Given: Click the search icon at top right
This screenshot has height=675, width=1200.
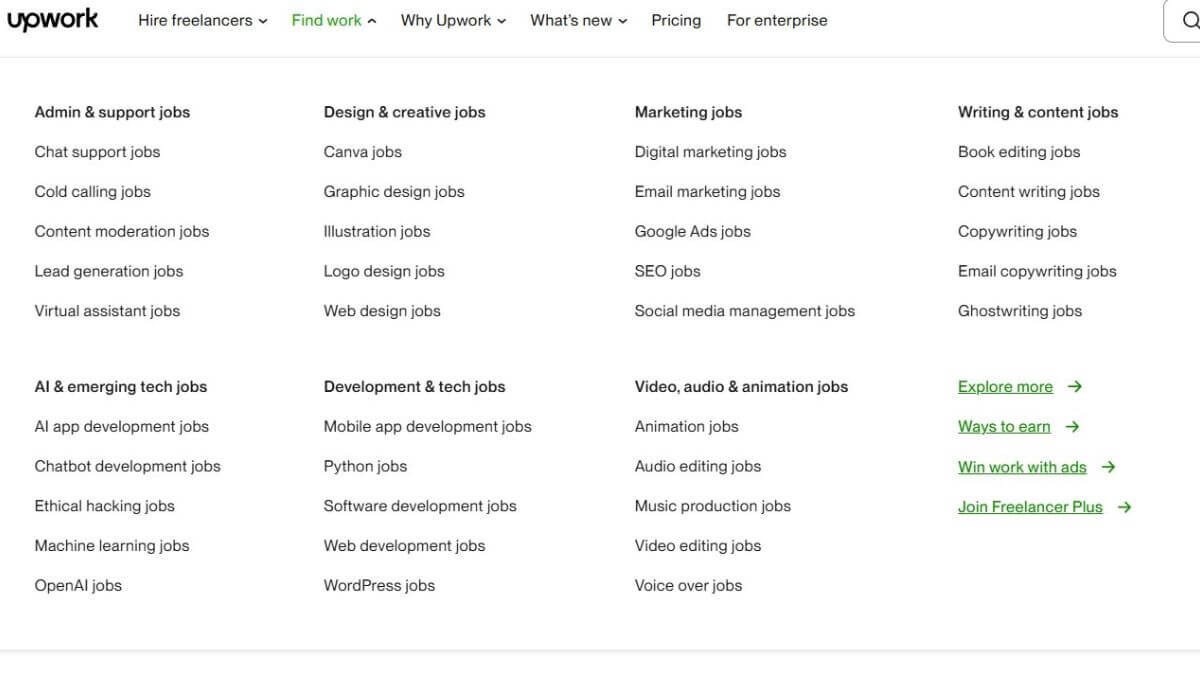Looking at the screenshot, I should click(x=1190, y=20).
